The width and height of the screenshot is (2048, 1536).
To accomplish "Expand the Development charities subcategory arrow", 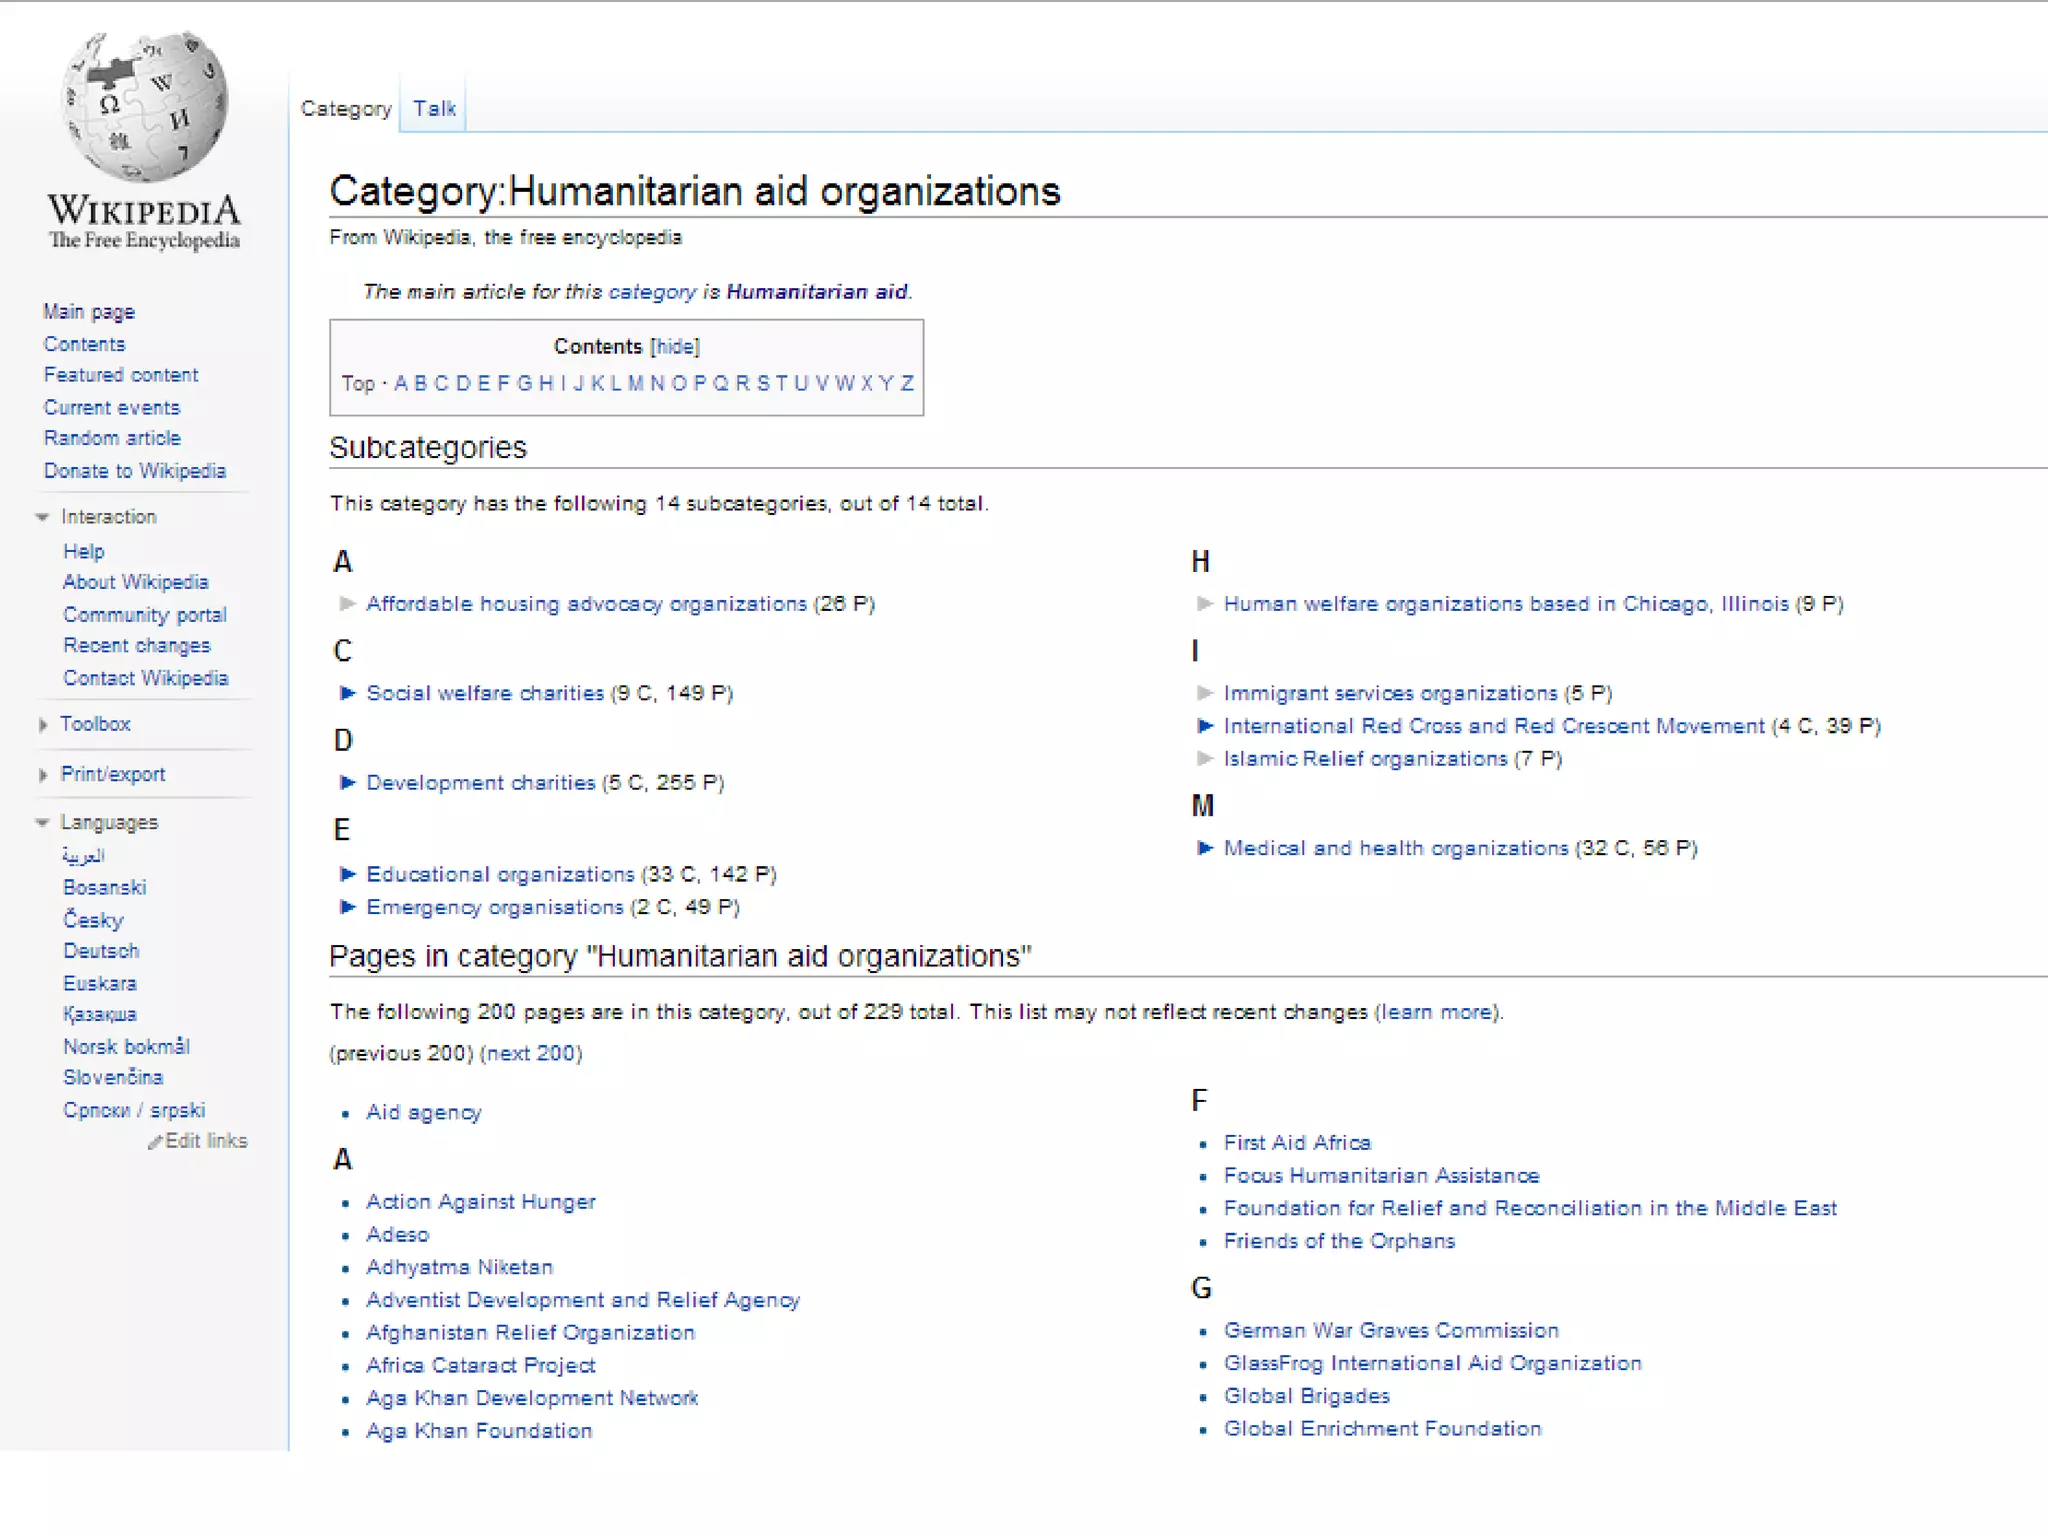I will pos(347,782).
